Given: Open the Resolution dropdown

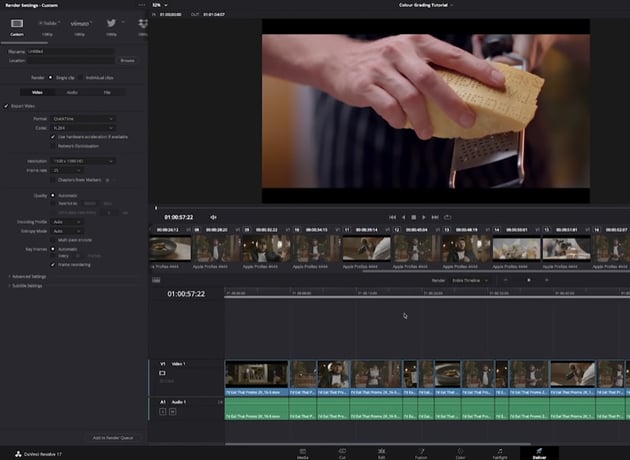Looking at the screenshot, I should click(x=83, y=161).
